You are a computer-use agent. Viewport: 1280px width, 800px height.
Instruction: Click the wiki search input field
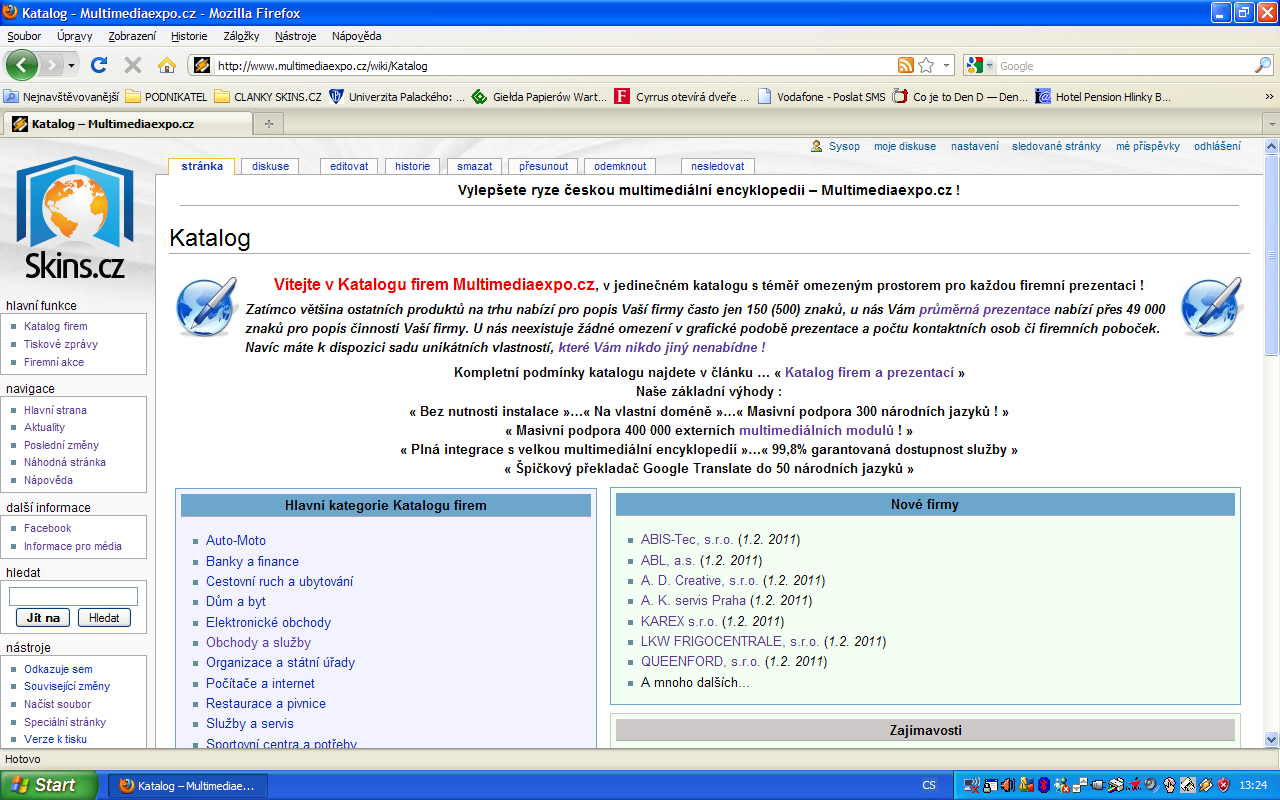coord(73,597)
